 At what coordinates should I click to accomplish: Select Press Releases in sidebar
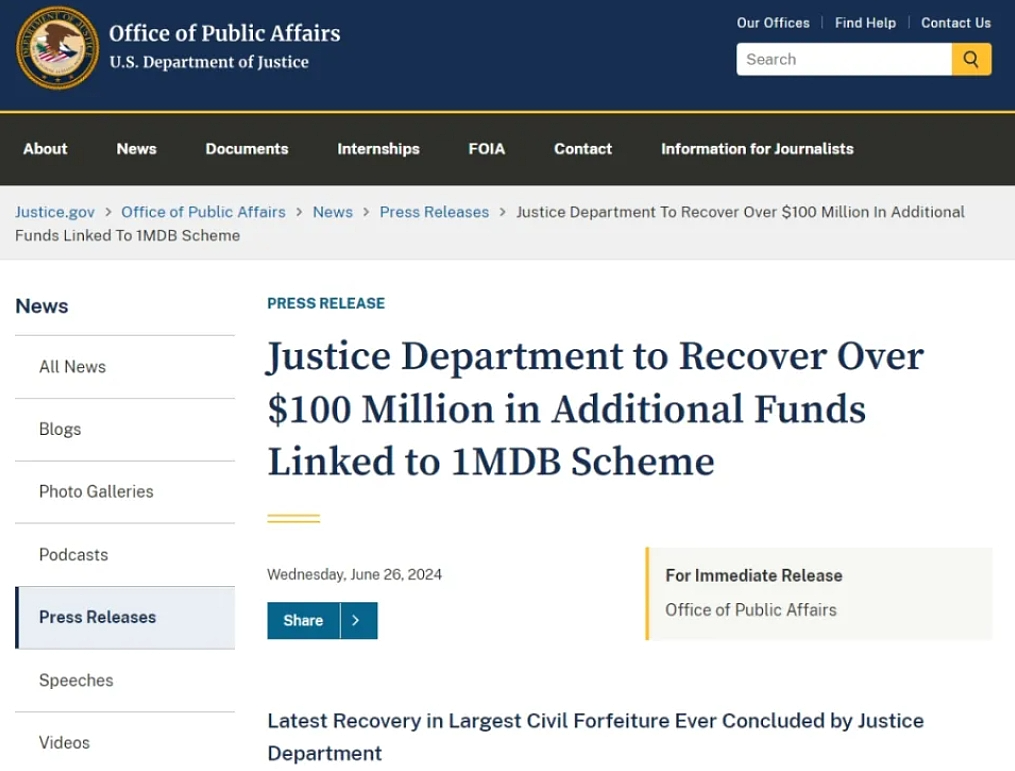[x=125, y=618]
